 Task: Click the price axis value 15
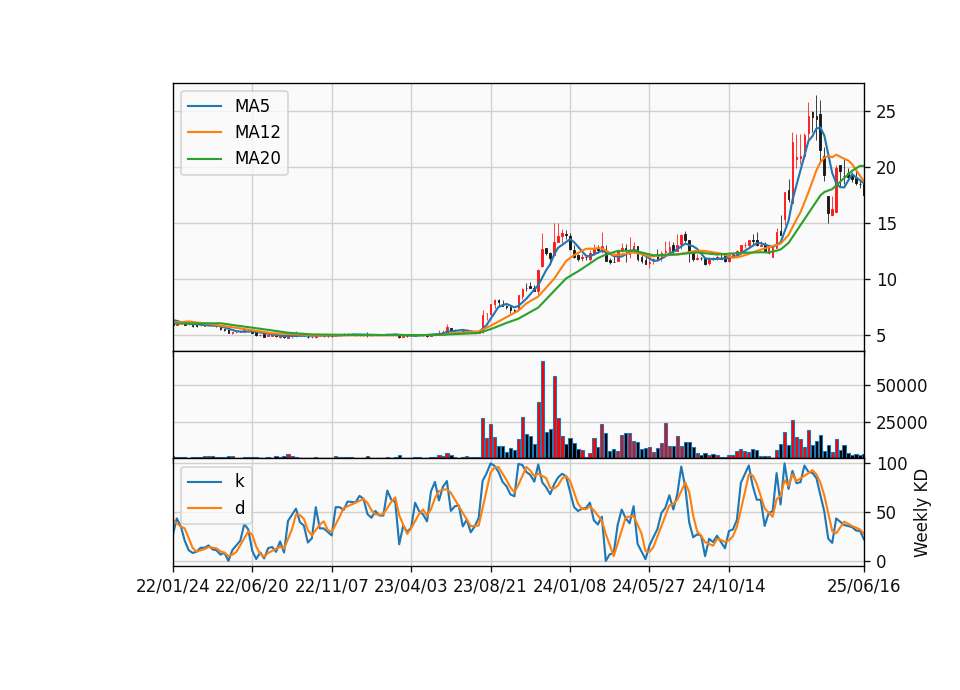coord(886,224)
